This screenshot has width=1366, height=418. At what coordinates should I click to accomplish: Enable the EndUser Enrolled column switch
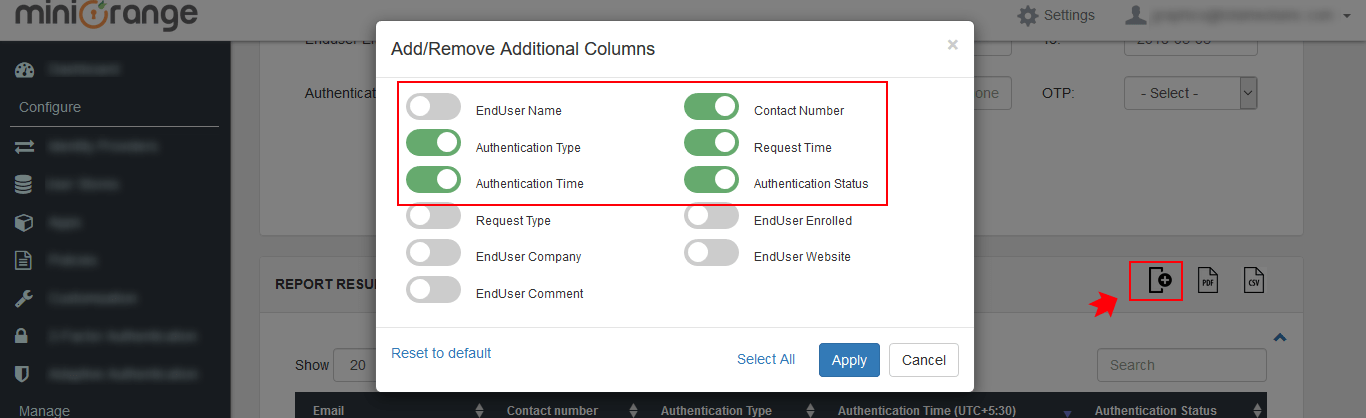coord(711,217)
